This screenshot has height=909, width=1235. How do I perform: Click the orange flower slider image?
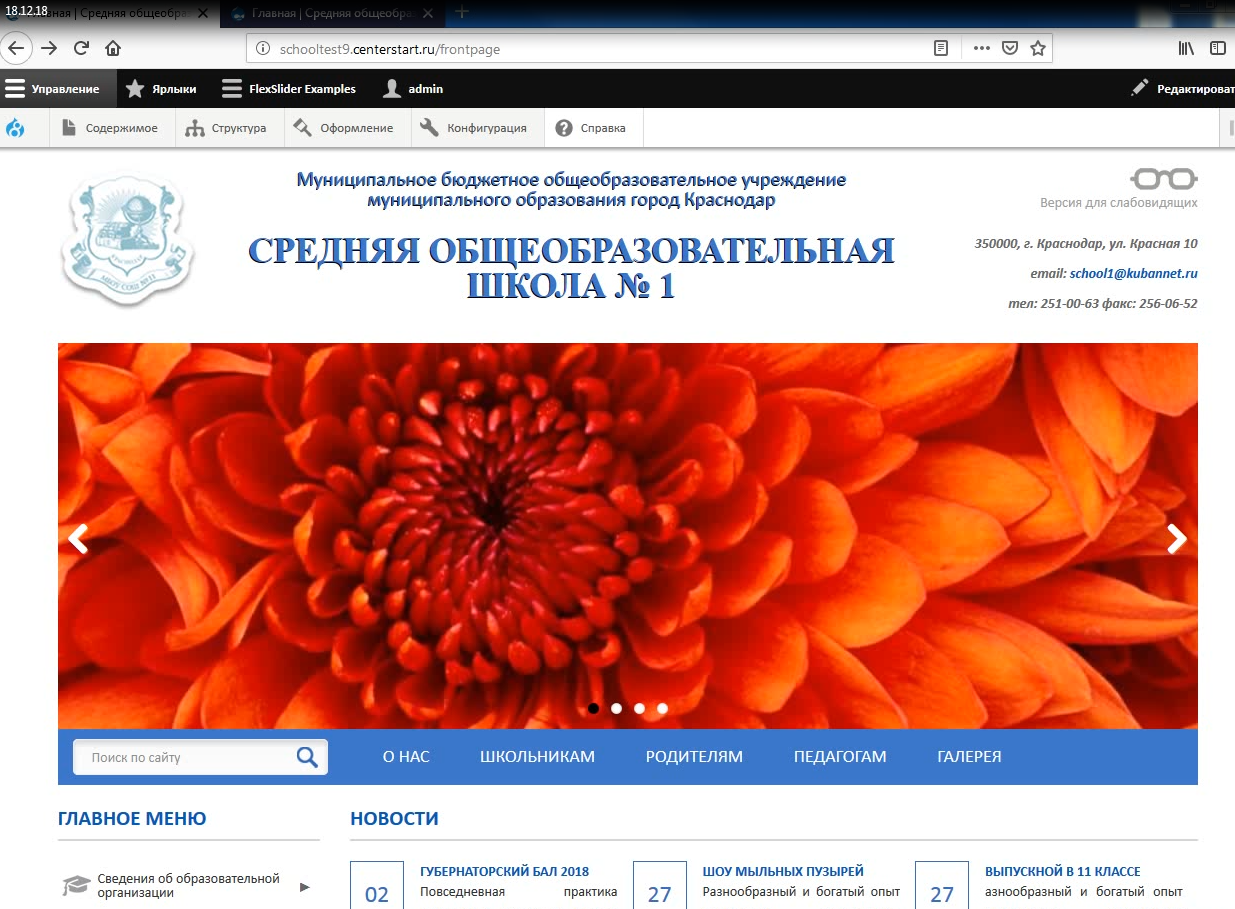coord(627,536)
